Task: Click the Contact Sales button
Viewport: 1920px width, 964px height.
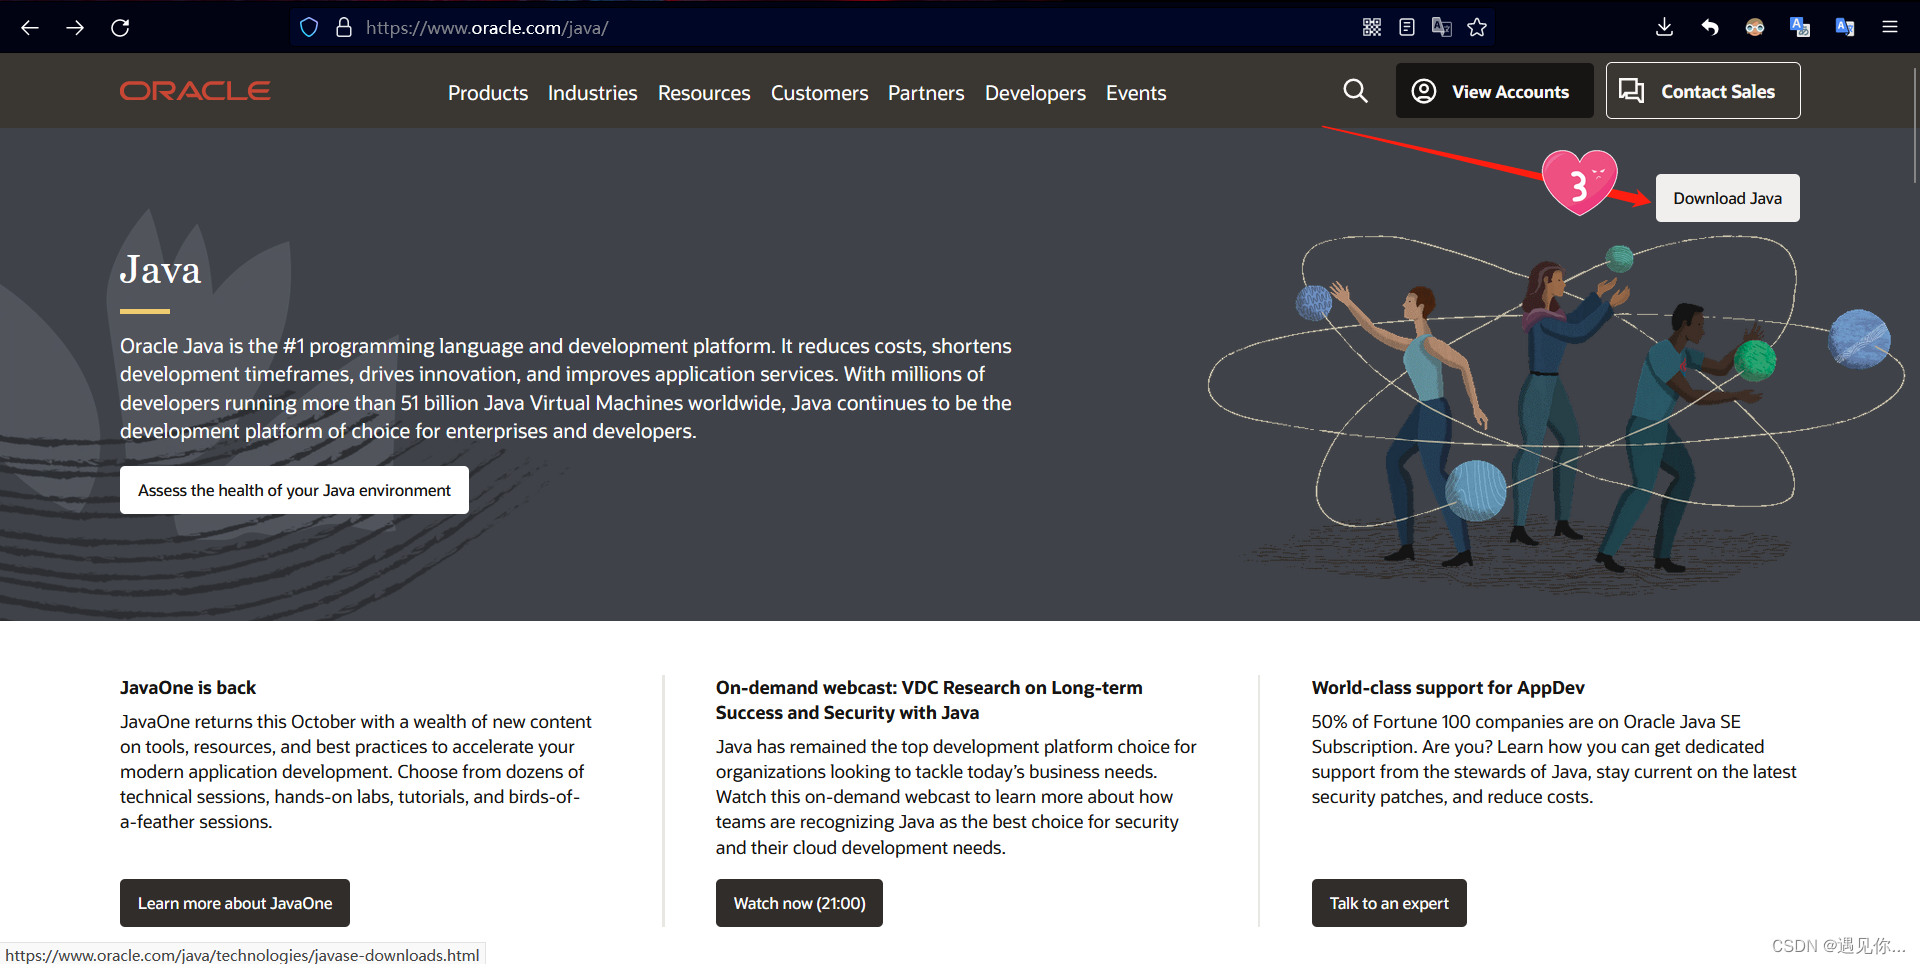Action: [x=1702, y=91]
